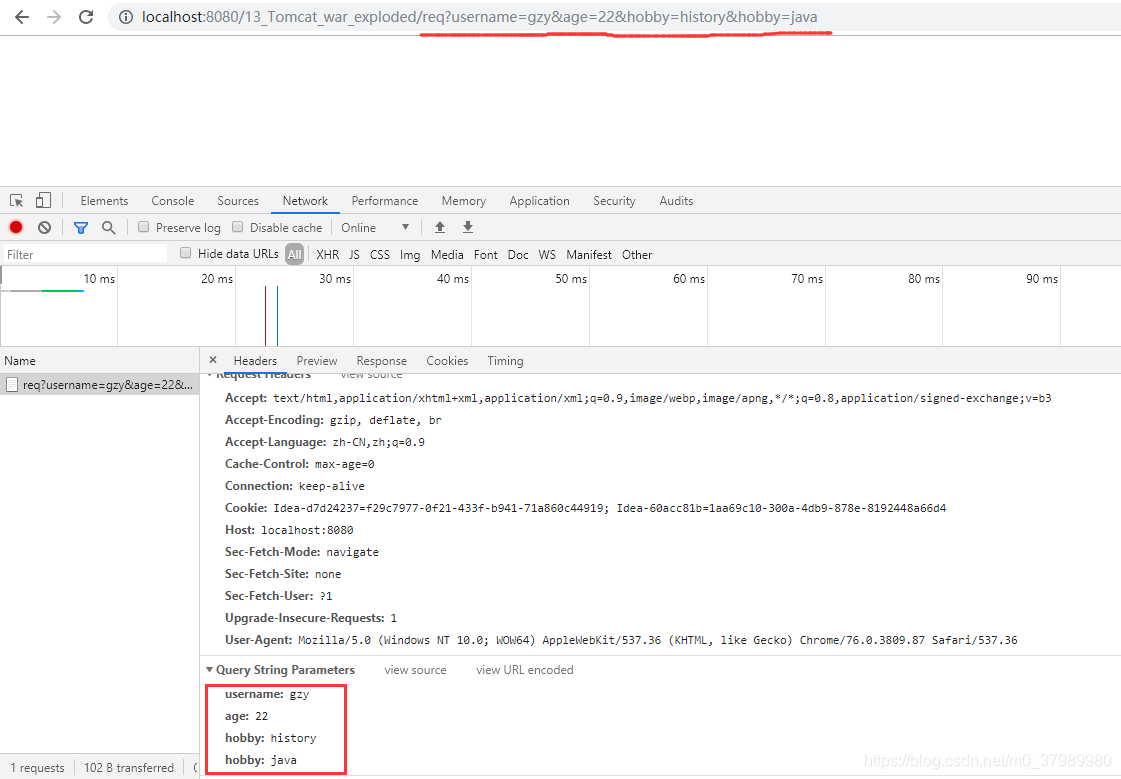Open the Timing tab of the request

[x=505, y=360]
